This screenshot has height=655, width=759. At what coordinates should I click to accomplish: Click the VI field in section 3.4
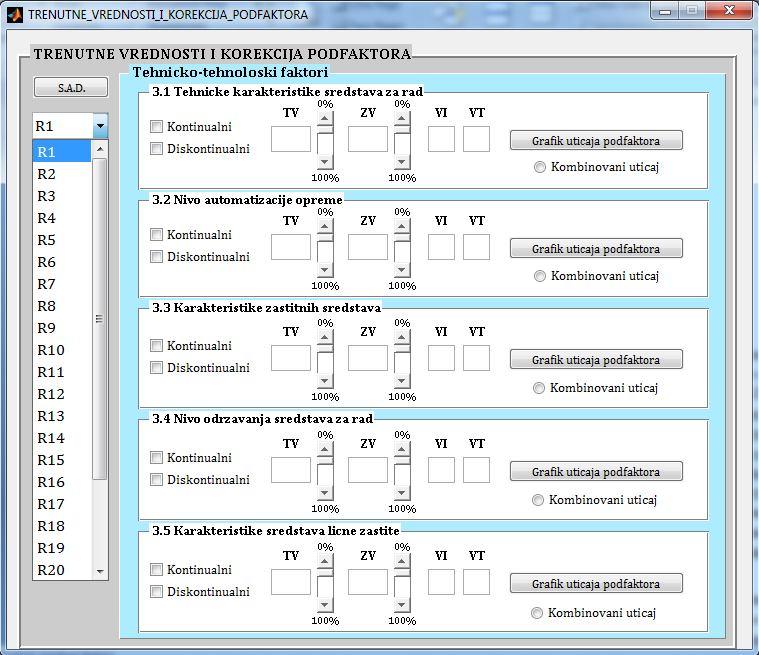click(x=441, y=470)
